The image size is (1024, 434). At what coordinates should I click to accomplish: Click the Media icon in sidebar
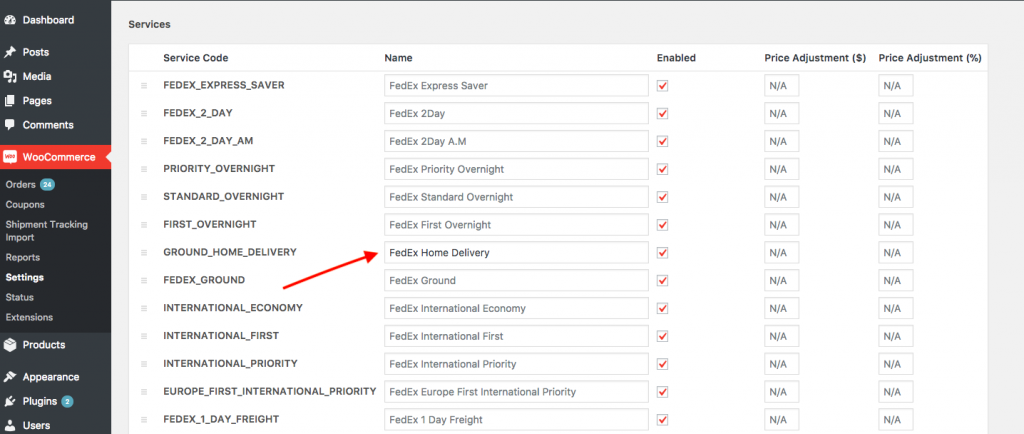[9, 76]
